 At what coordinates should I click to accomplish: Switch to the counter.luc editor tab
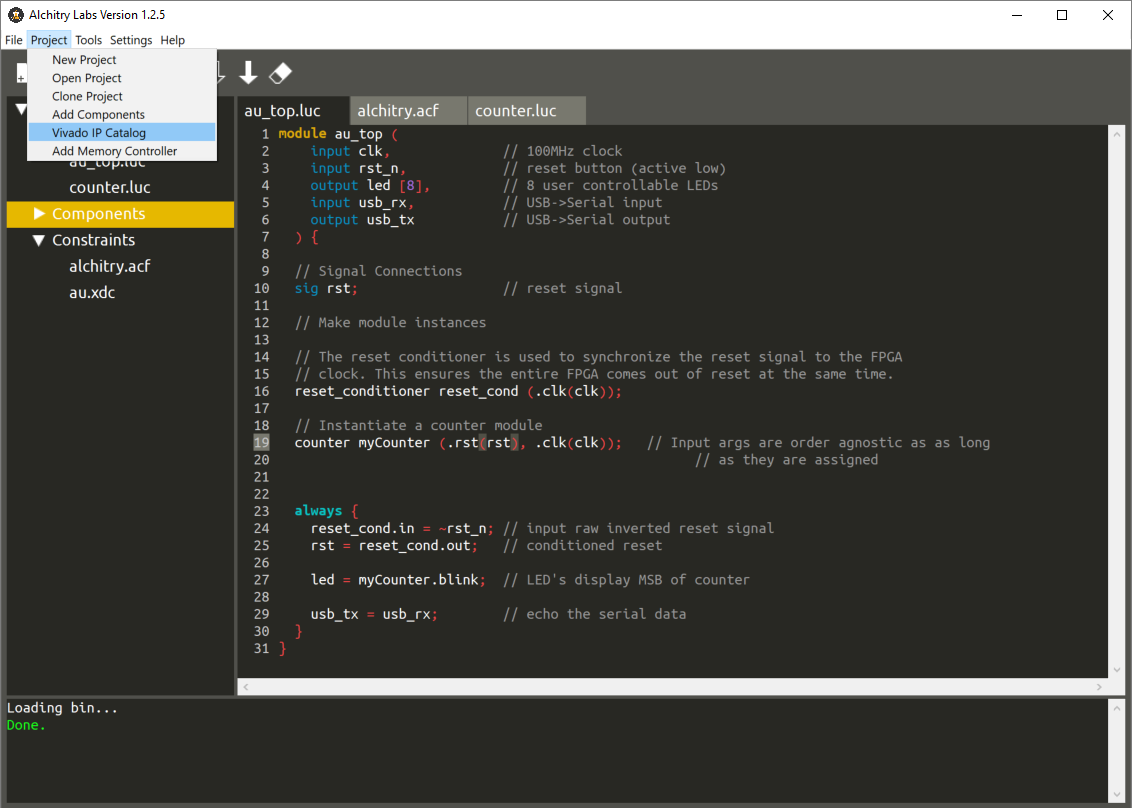[526, 110]
